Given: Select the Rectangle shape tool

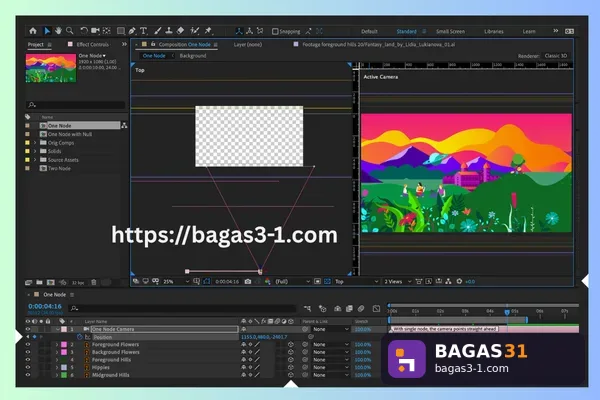Looking at the screenshot, I should click(x=121, y=31).
